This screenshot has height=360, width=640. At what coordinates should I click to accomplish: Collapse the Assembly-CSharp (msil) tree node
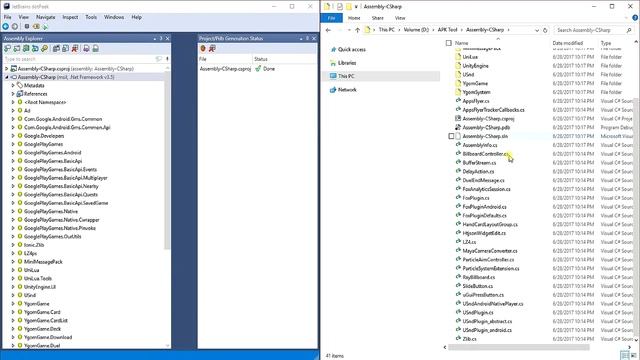click(7, 77)
